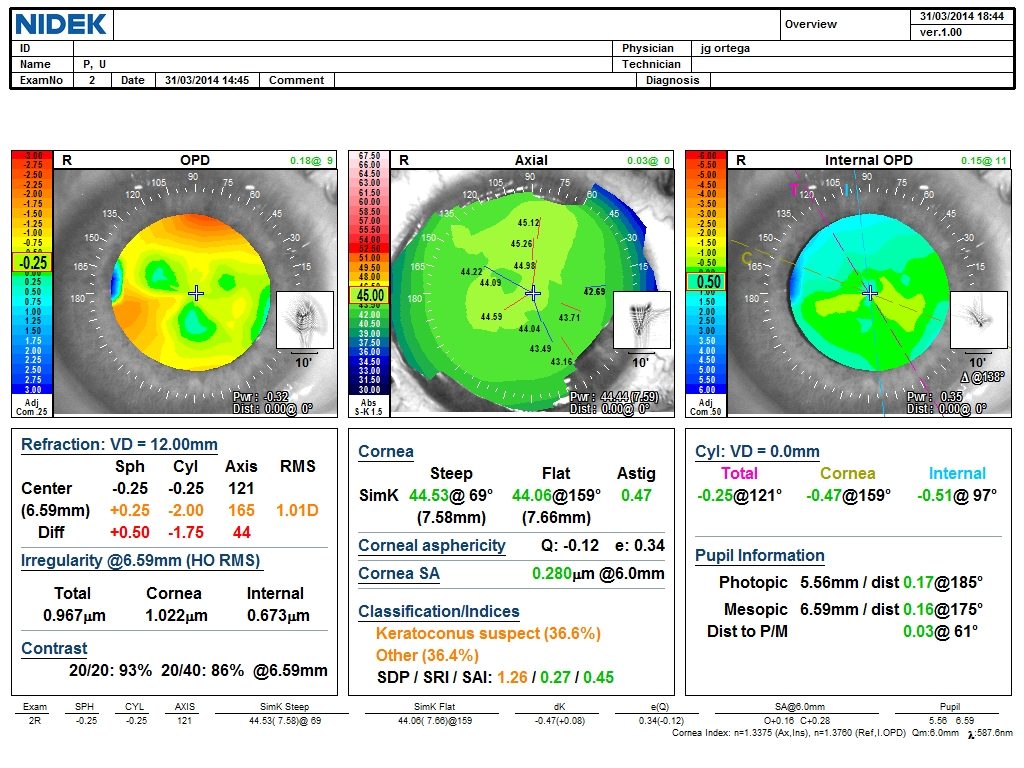Open the Axial map inset thumbnail
This screenshot has height=768, width=1024.
point(642,320)
